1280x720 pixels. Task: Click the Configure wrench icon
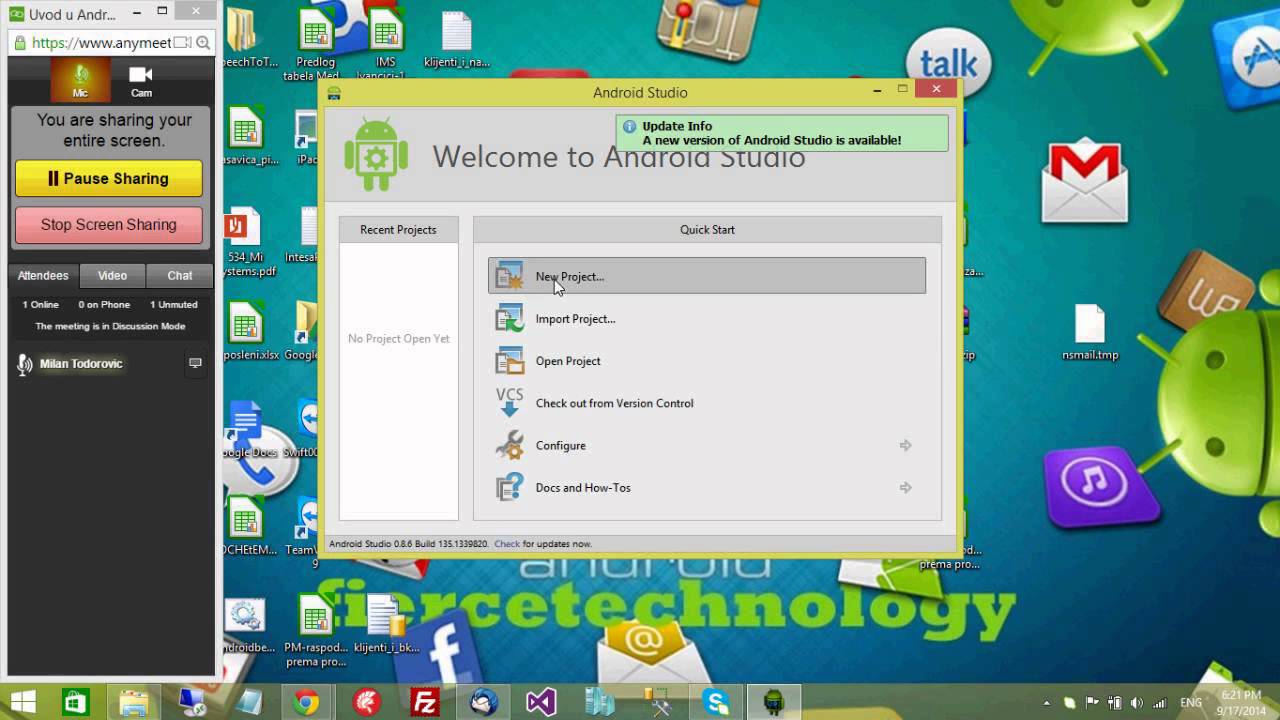point(510,445)
